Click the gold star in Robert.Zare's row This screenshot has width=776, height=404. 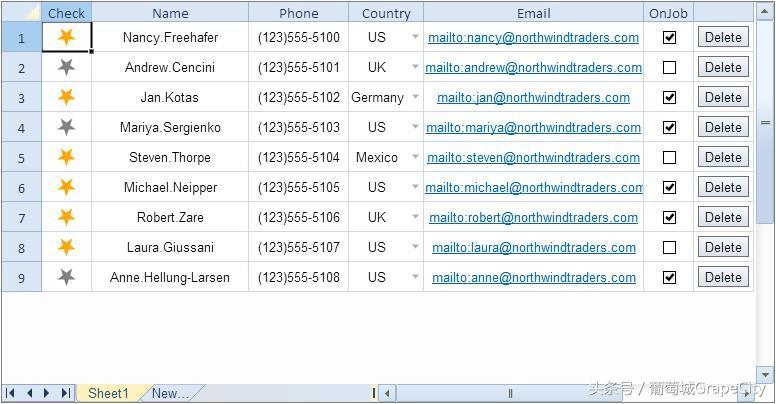click(66, 217)
